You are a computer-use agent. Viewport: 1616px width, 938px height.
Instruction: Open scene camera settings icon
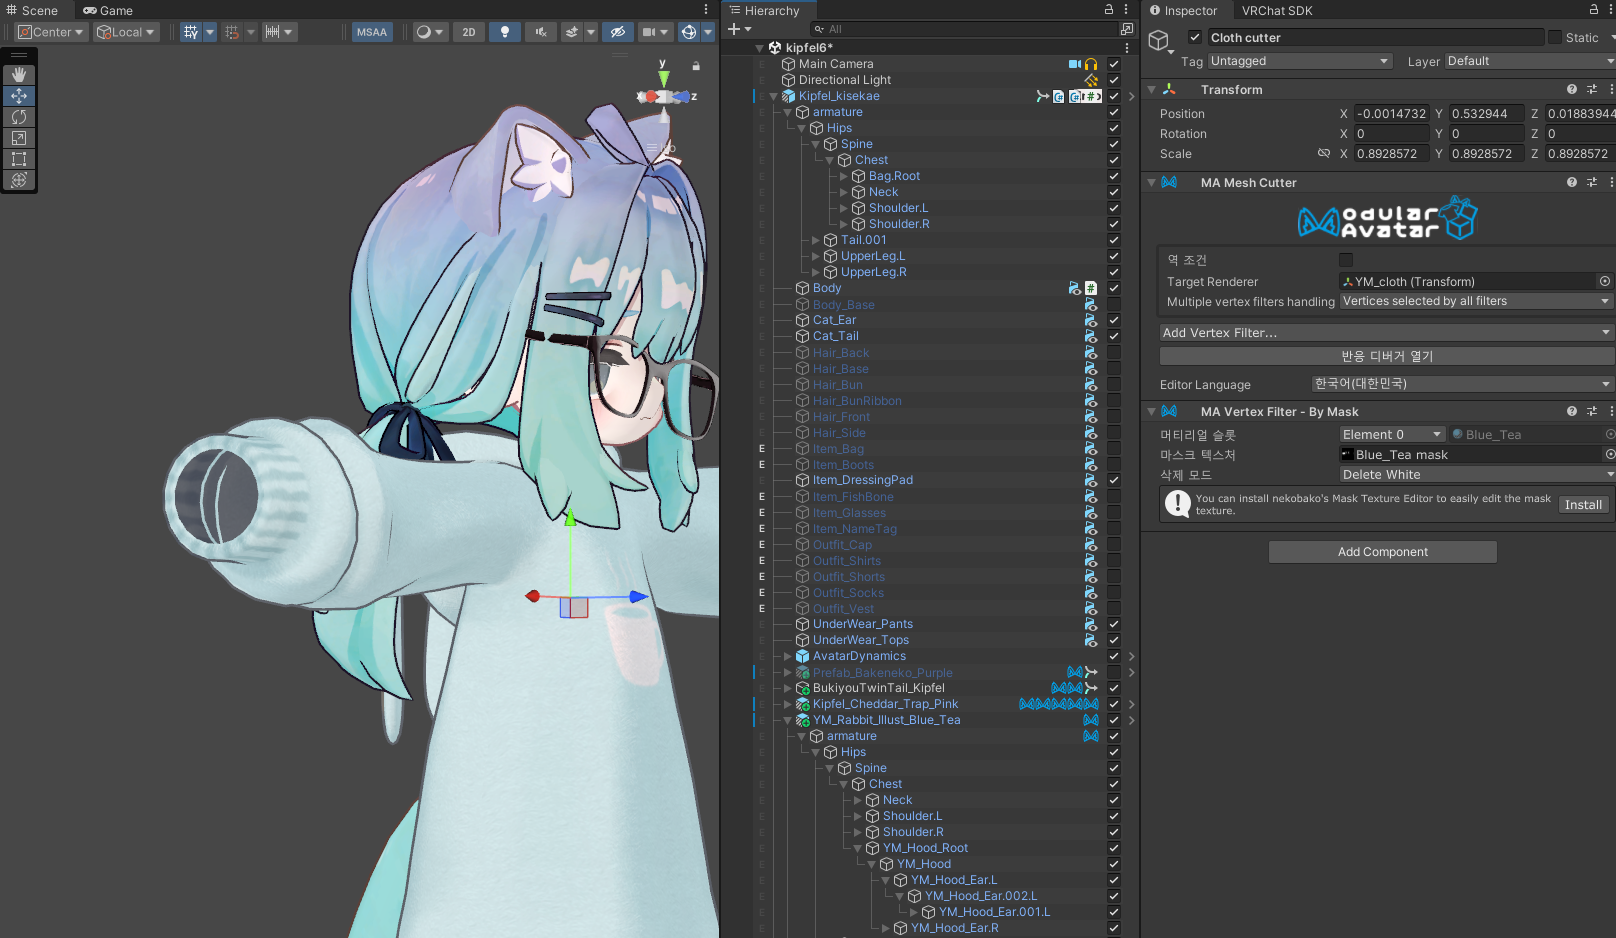tap(649, 32)
